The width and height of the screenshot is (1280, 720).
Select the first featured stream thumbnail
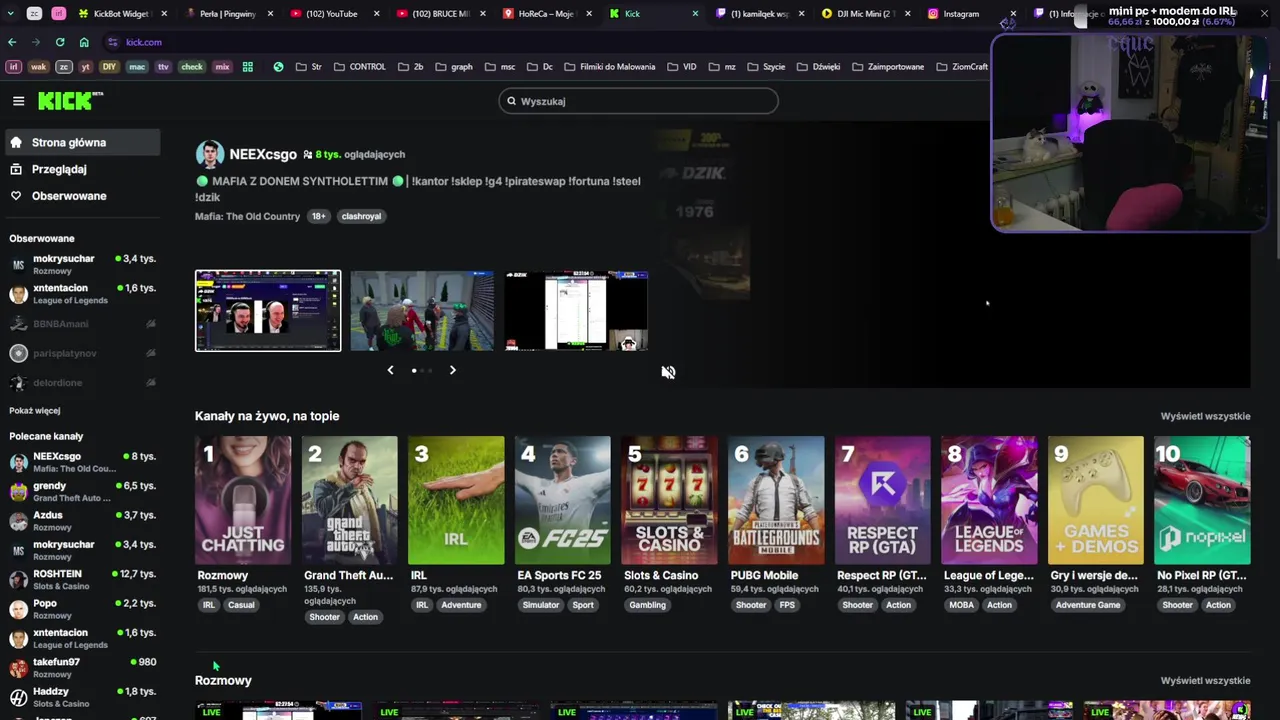(x=268, y=311)
